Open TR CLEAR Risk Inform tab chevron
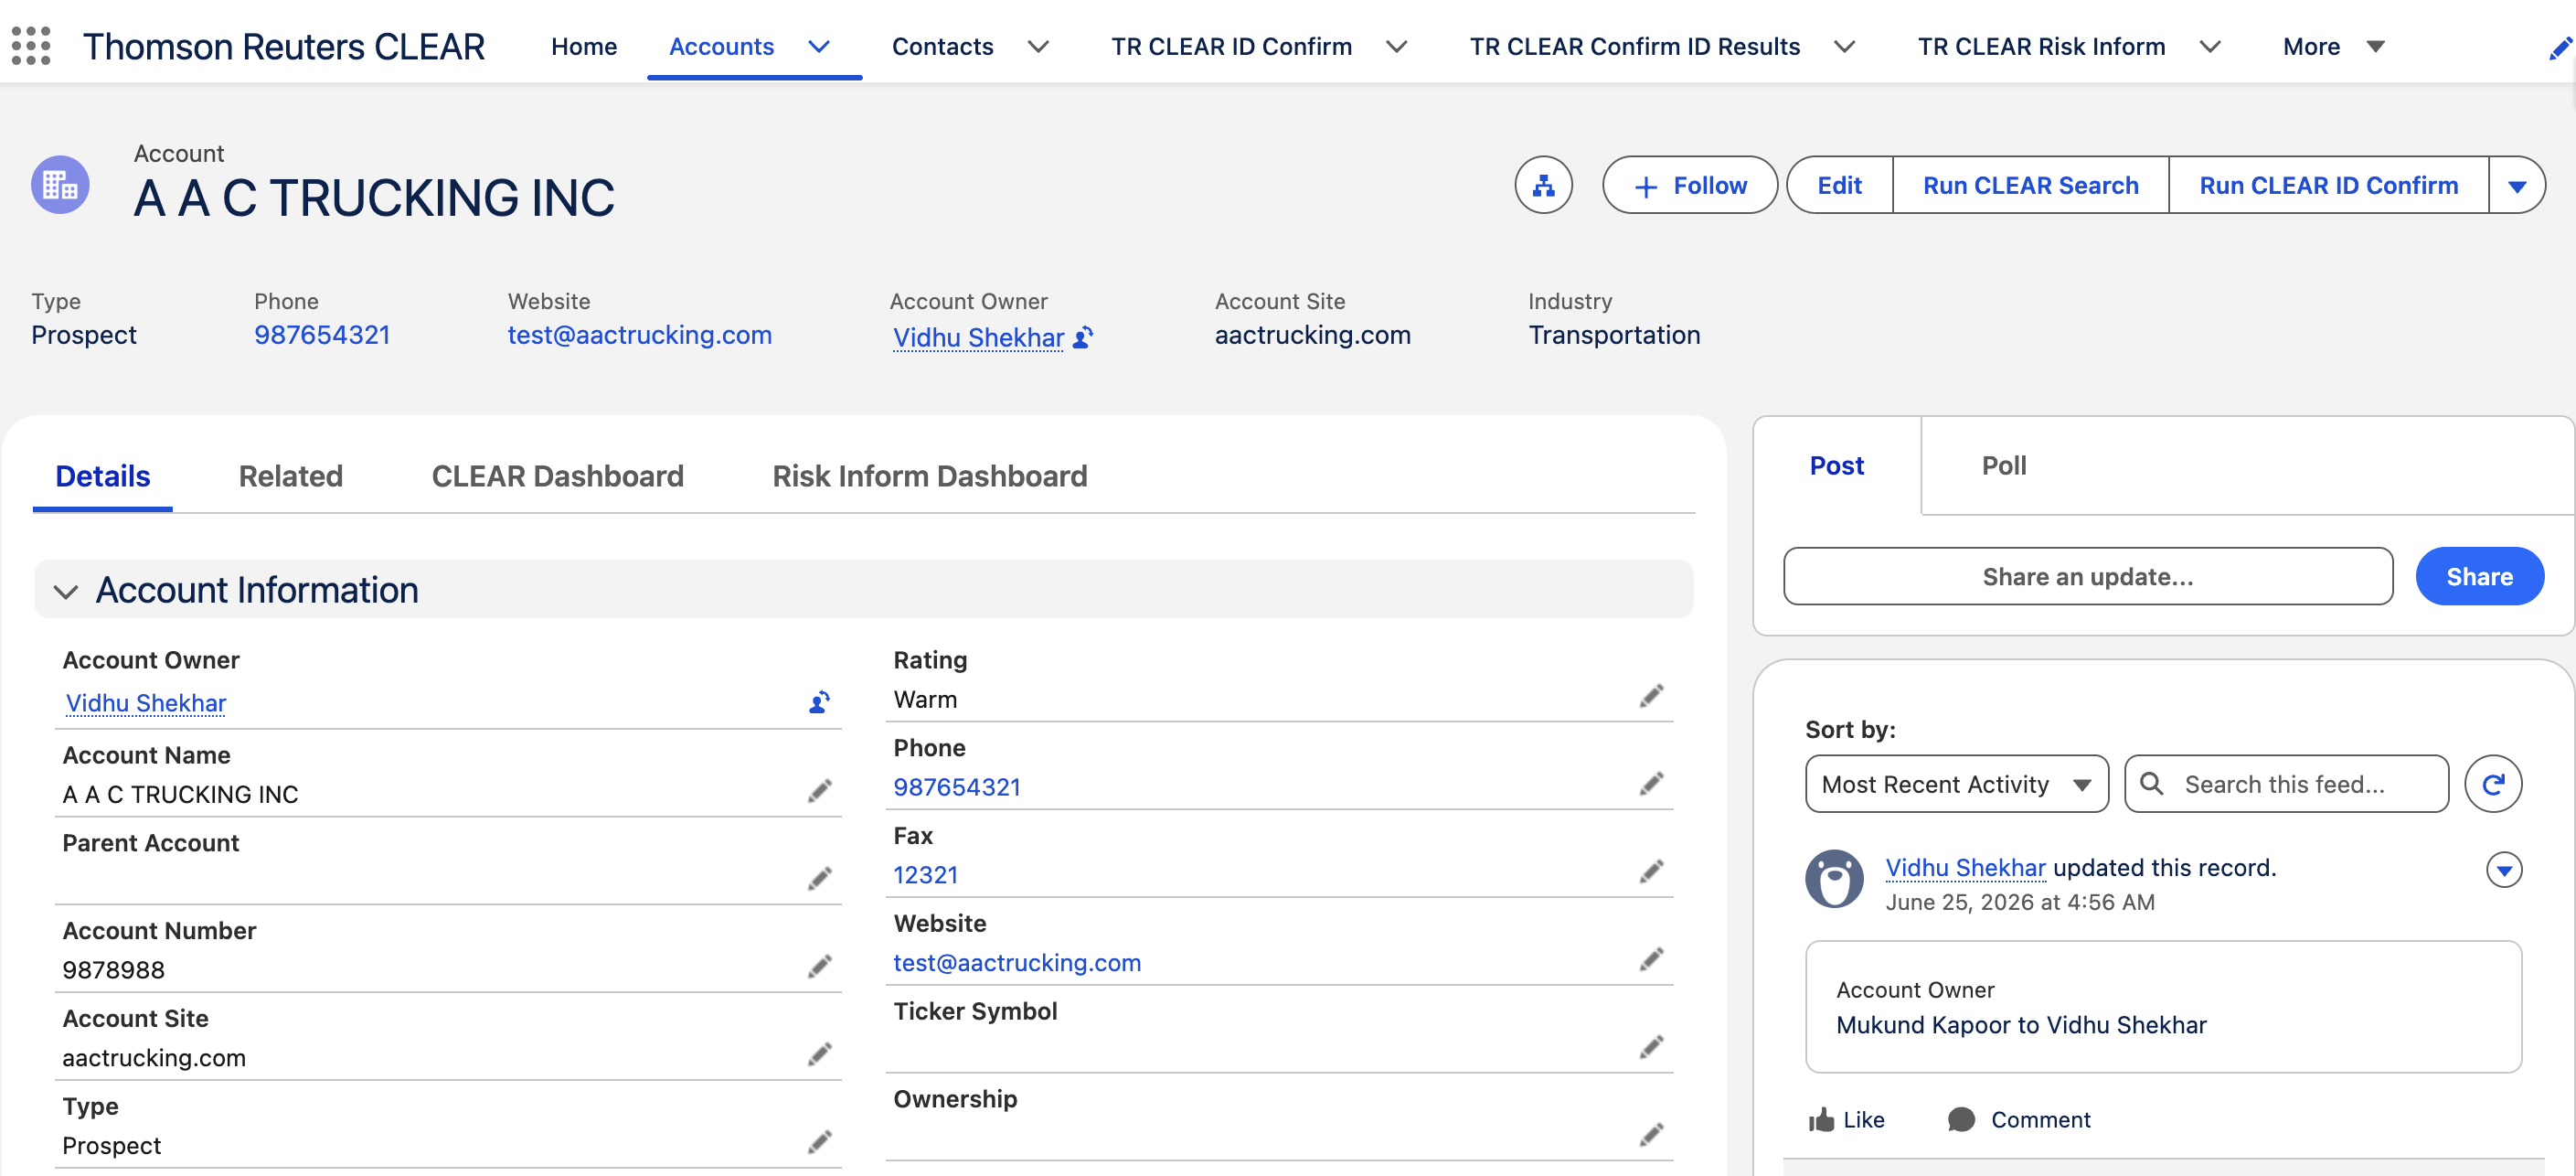This screenshot has width=2576, height=1176. tap(2211, 47)
